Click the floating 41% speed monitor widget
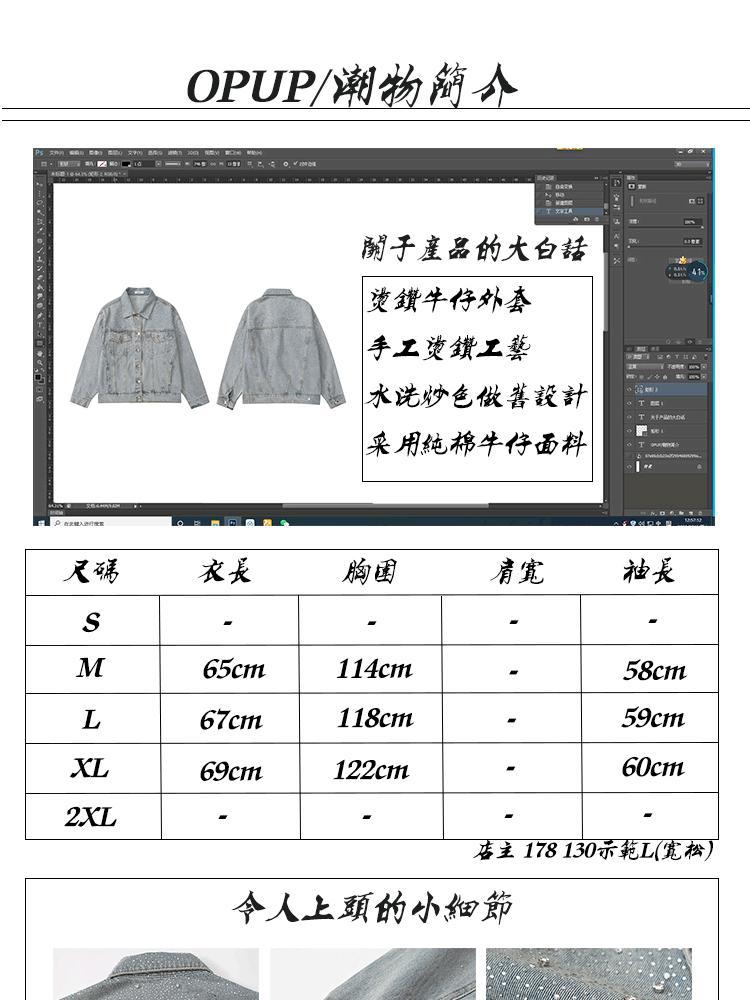This screenshot has width=750, height=1000. (x=697, y=271)
